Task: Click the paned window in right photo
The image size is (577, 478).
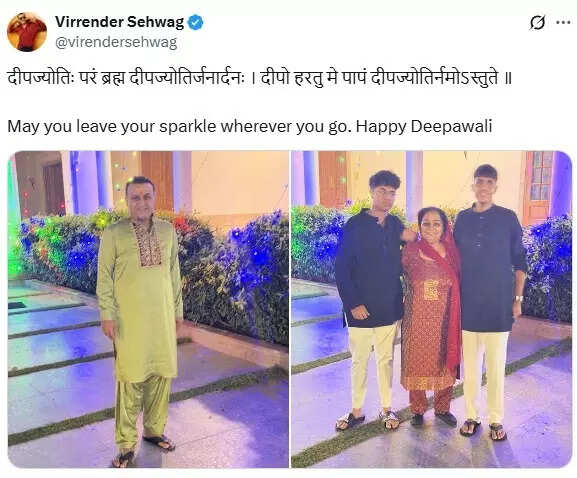Action: 539,176
